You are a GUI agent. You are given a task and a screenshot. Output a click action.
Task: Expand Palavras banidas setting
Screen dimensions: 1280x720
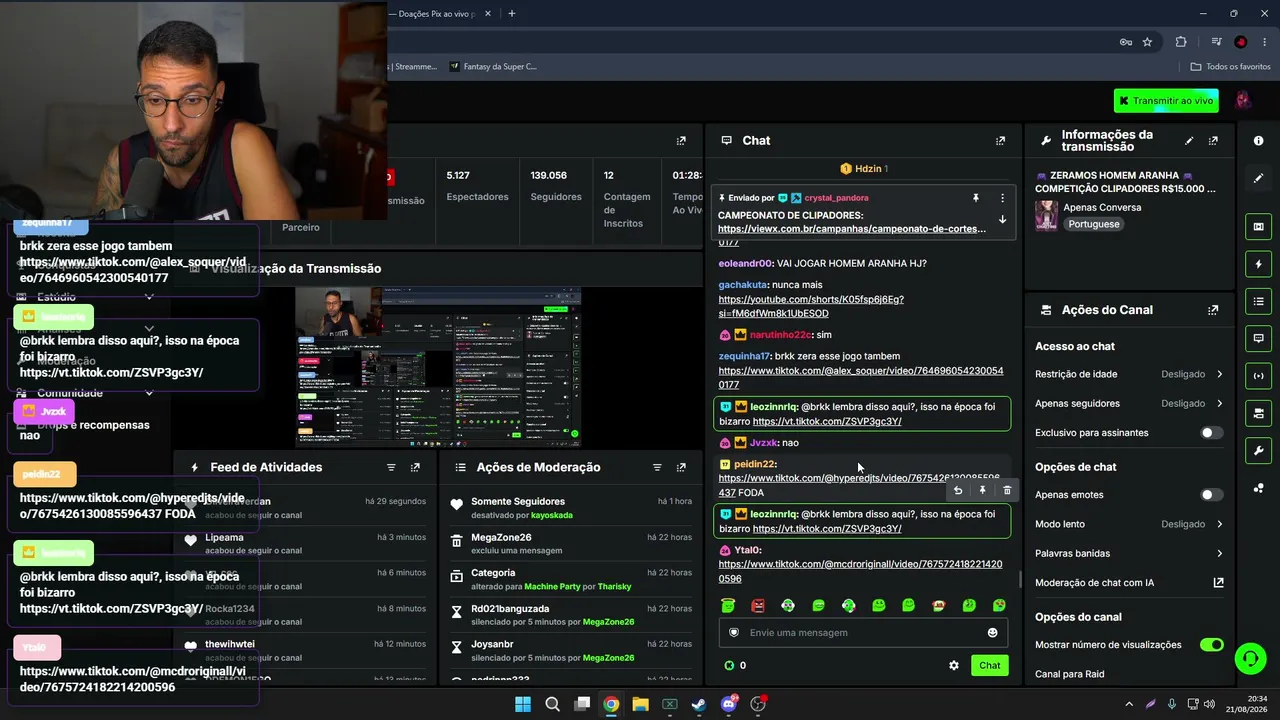tap(1129, 553)
